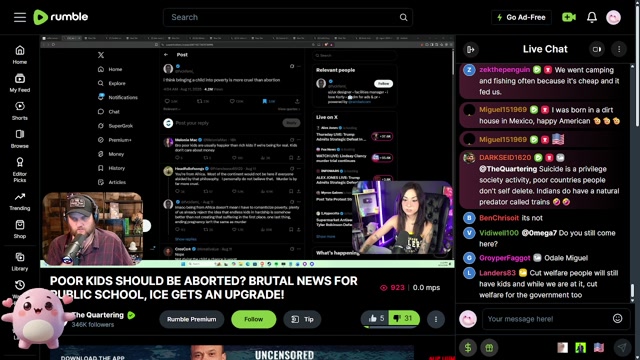Viewport: 640px width, 360px height.
Task: Open zekthepenguin's chat username
Action: click(x=504, y=70)
